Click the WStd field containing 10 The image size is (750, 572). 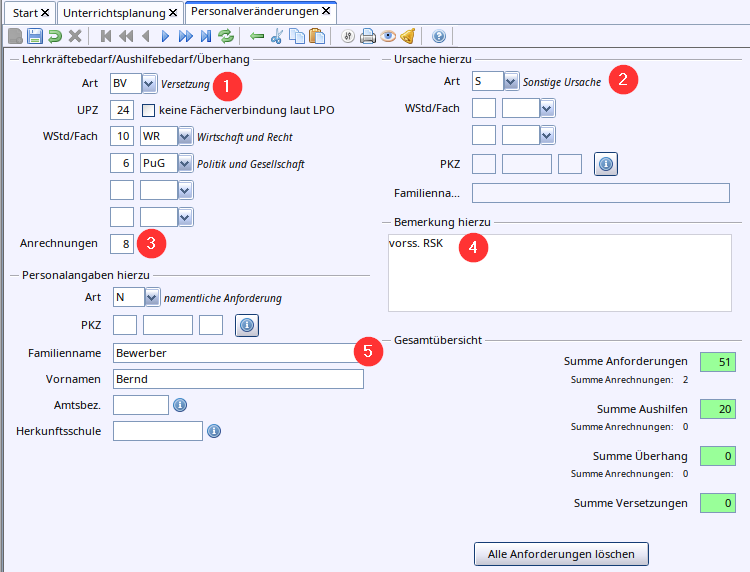click(122, 137)
